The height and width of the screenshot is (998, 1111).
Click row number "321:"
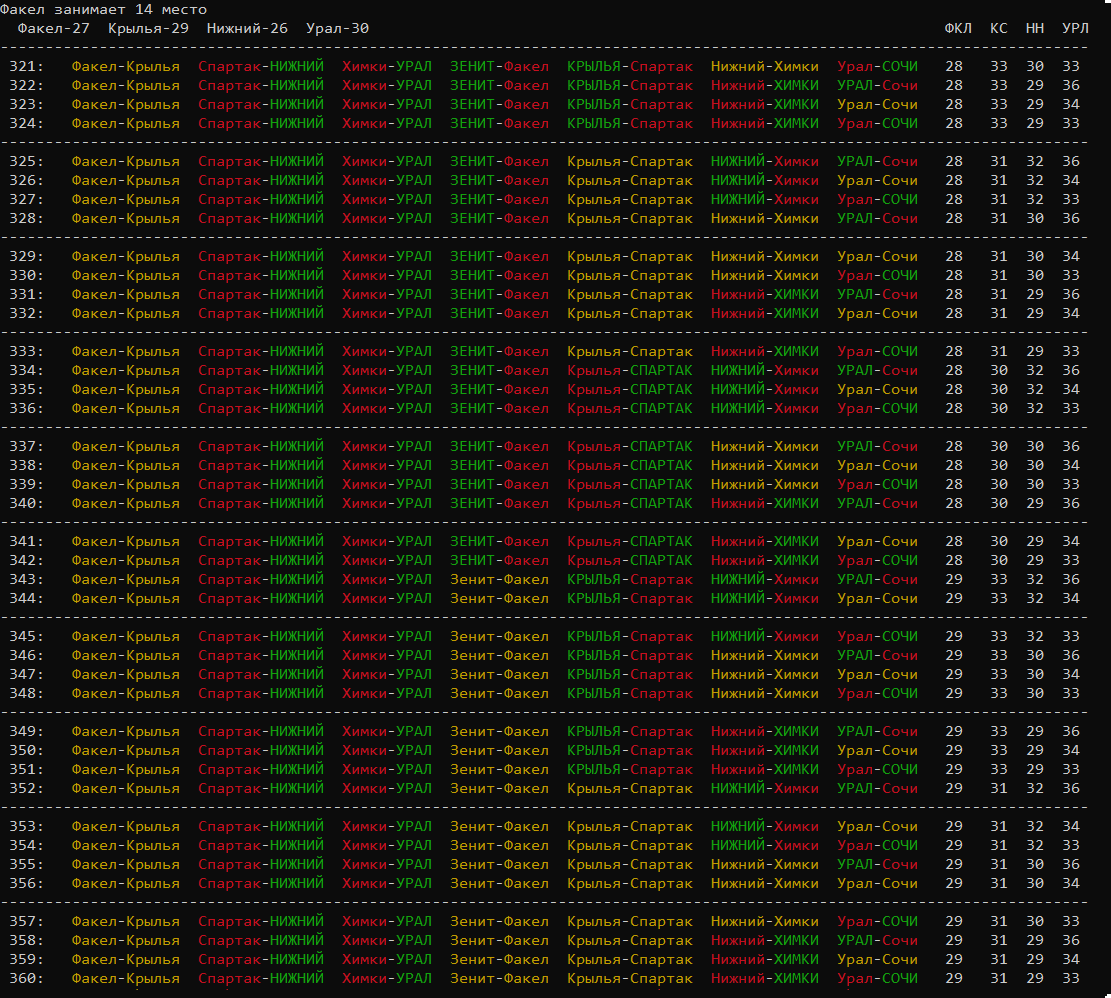[26, 67]
